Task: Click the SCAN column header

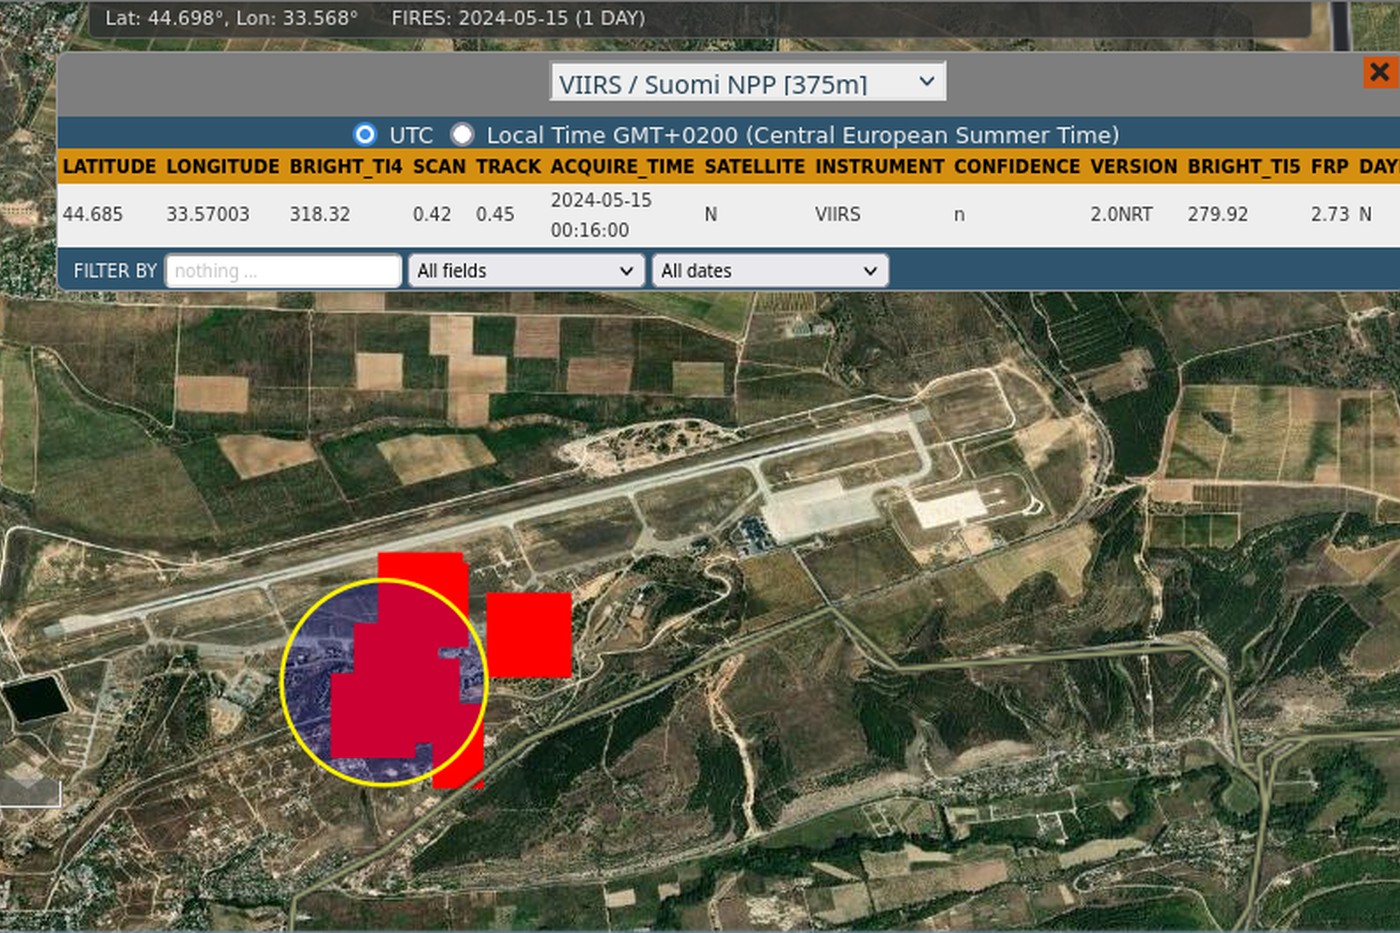Action: pyautogui.click(x=439, y=167)
